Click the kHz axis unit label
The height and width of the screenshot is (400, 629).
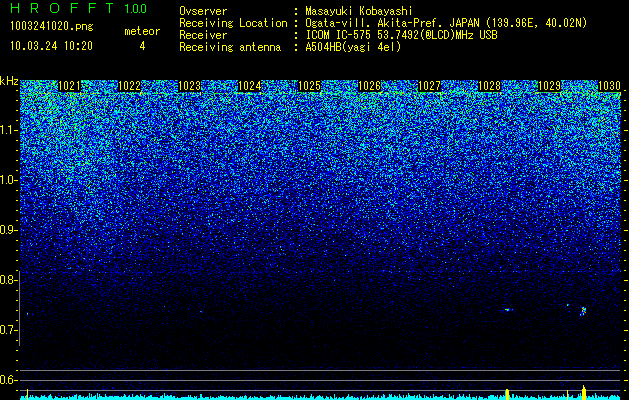coord(9,81)
